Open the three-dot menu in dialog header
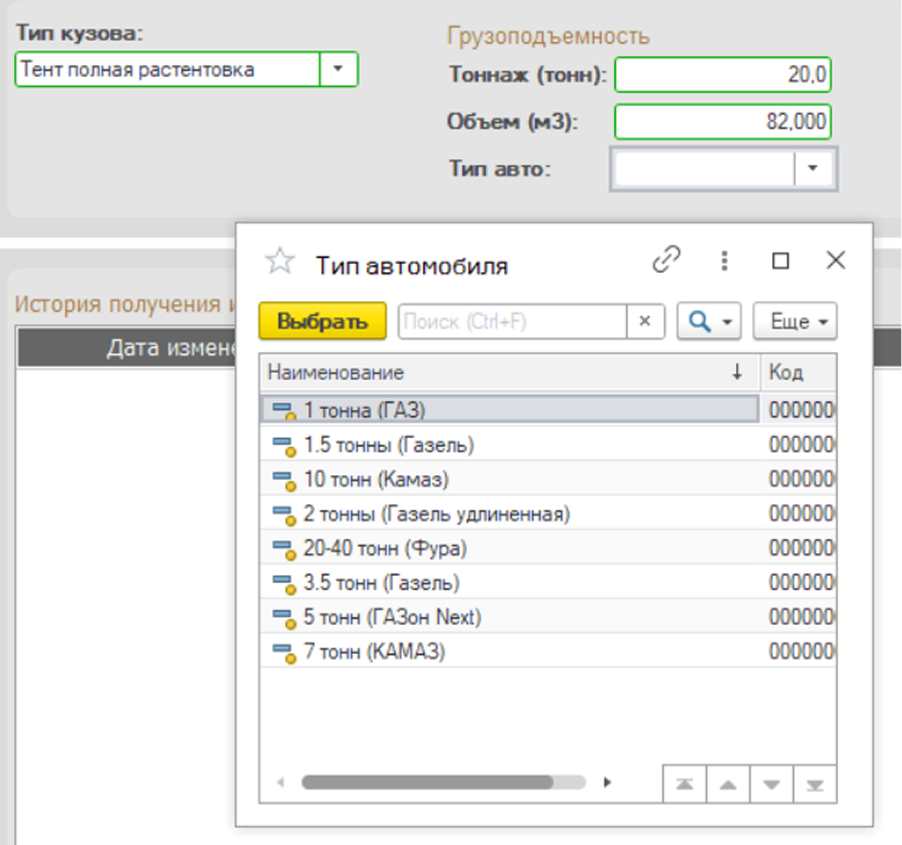 click(724, 261)
